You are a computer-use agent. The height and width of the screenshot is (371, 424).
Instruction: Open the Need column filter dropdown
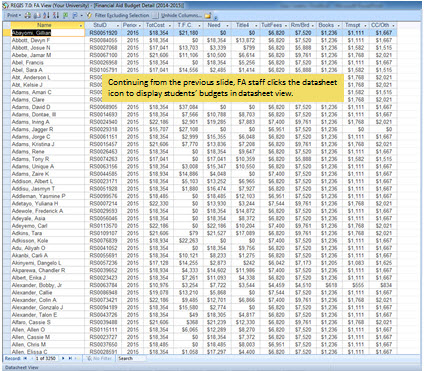tap(227, 26)
